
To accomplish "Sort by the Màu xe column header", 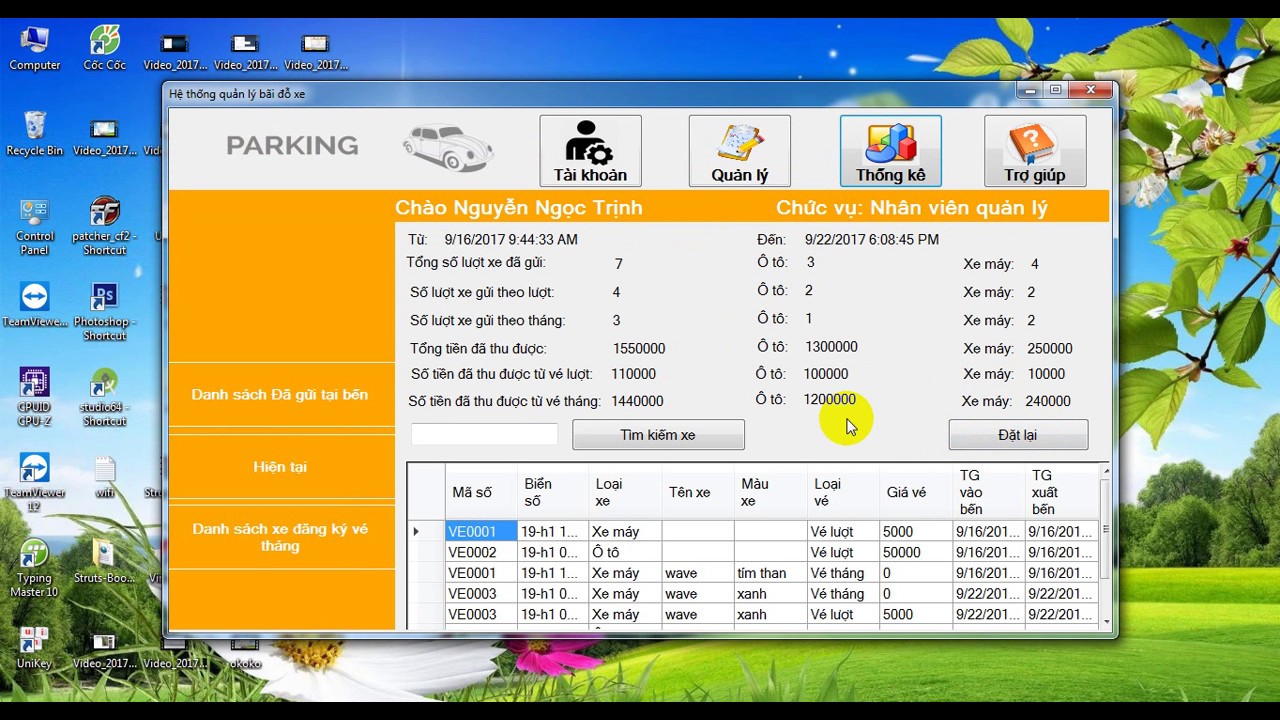I will point(770,492).
